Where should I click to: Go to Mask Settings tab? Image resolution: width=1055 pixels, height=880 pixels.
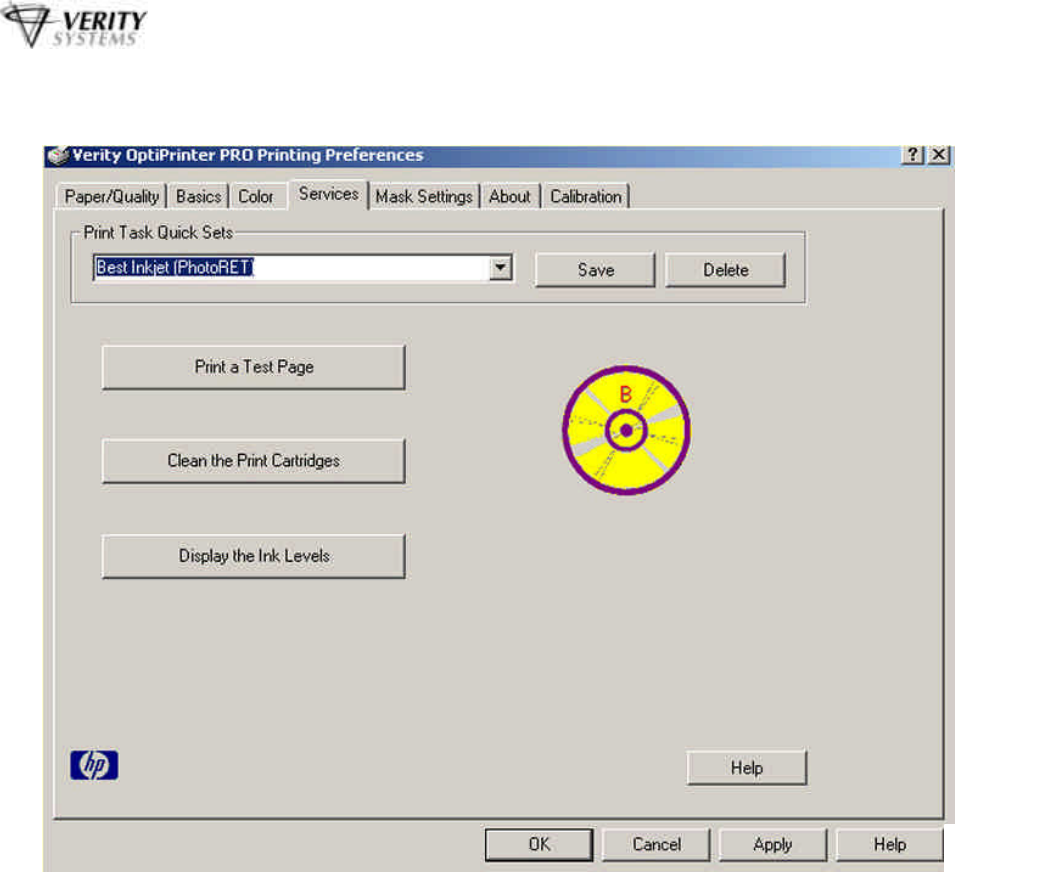[424, 196]
